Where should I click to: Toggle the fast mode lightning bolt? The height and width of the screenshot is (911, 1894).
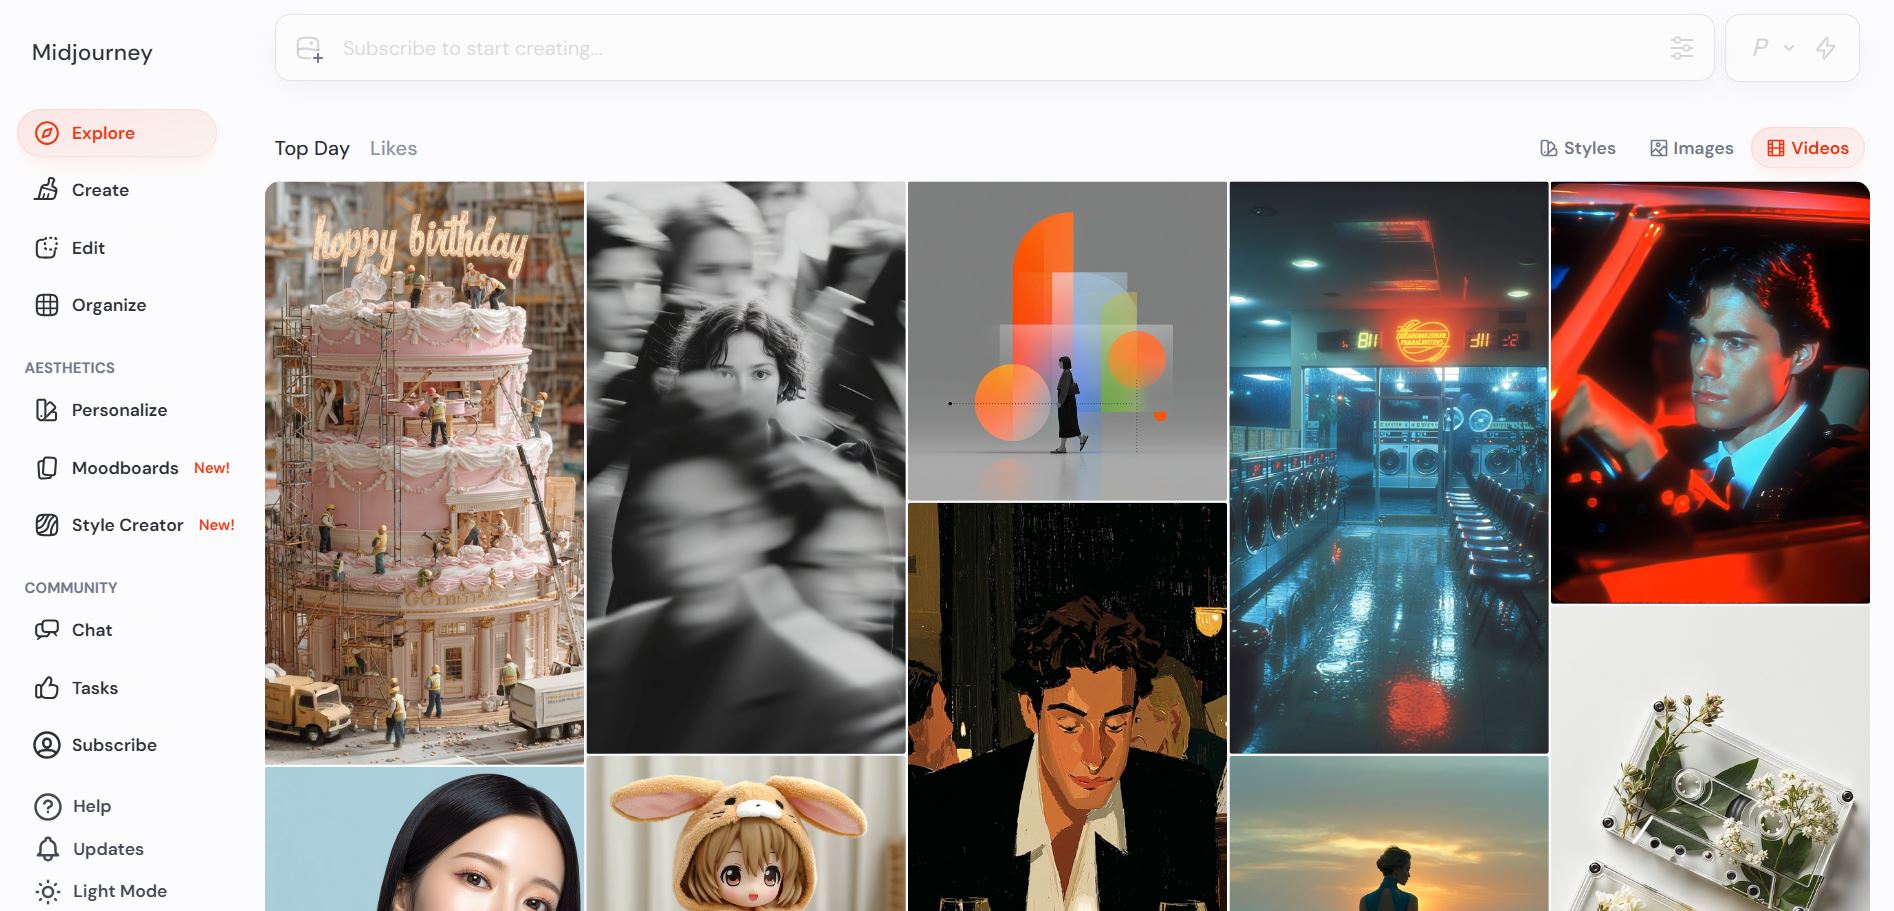coord(1826,48)
